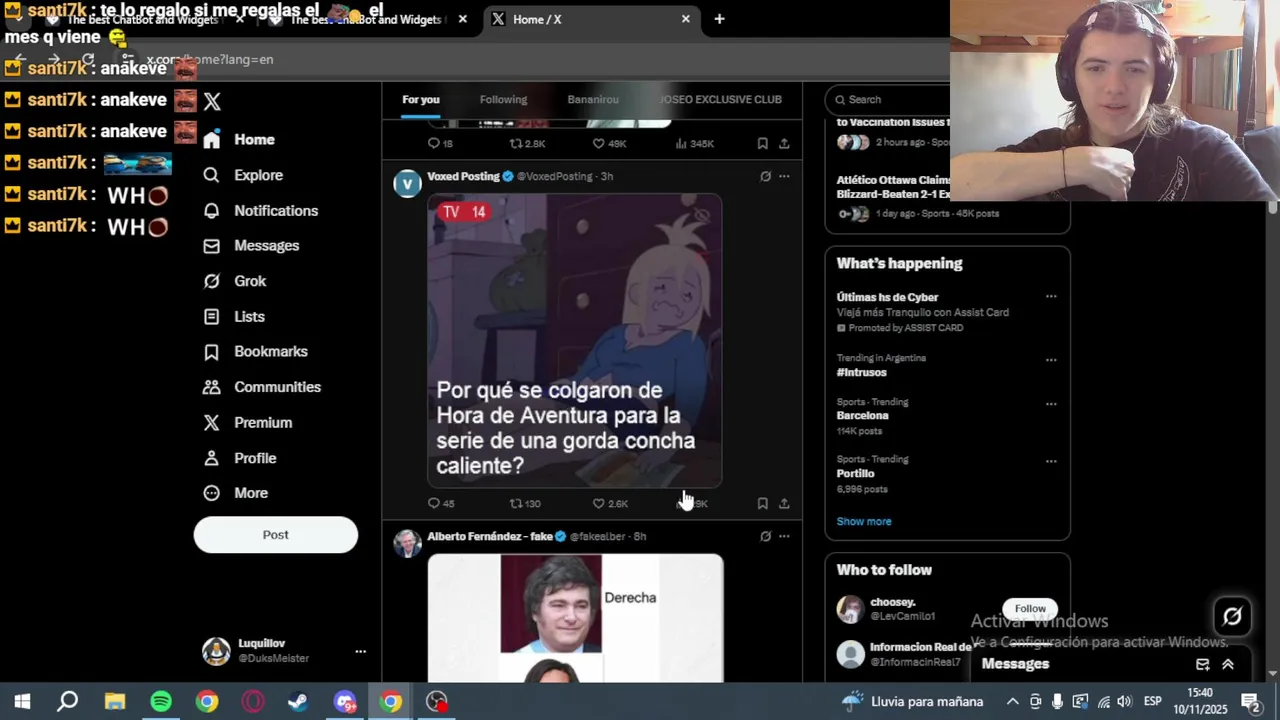Screen dimensions: 1280x720
Task: Open Messages in the sidebar
Action: coord(251,246)
